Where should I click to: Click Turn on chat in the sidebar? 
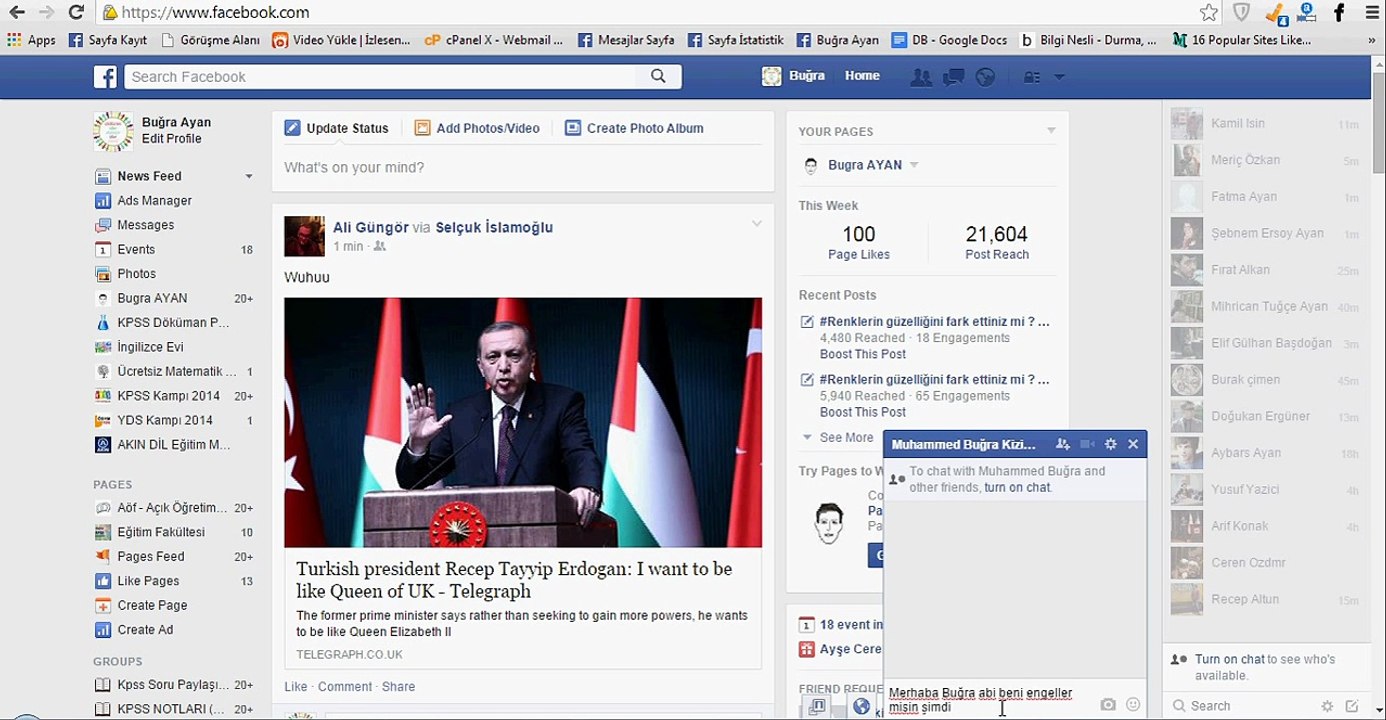coord(1230,660)
